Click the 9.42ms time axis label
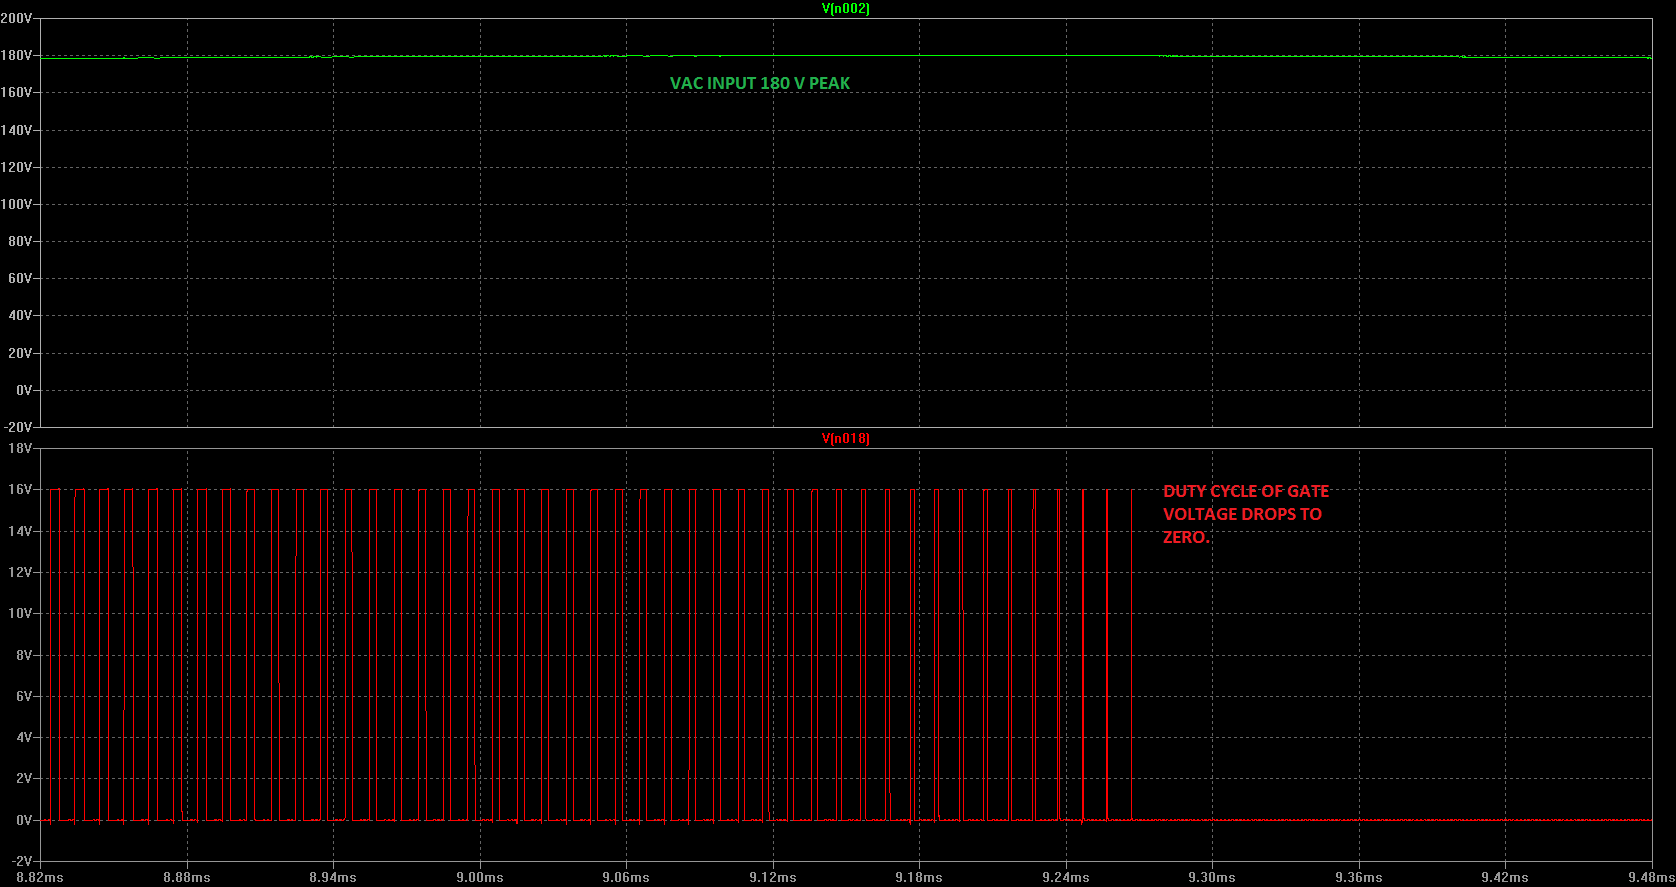This screenshot has height=887, width=1676. coord(1505,877)
